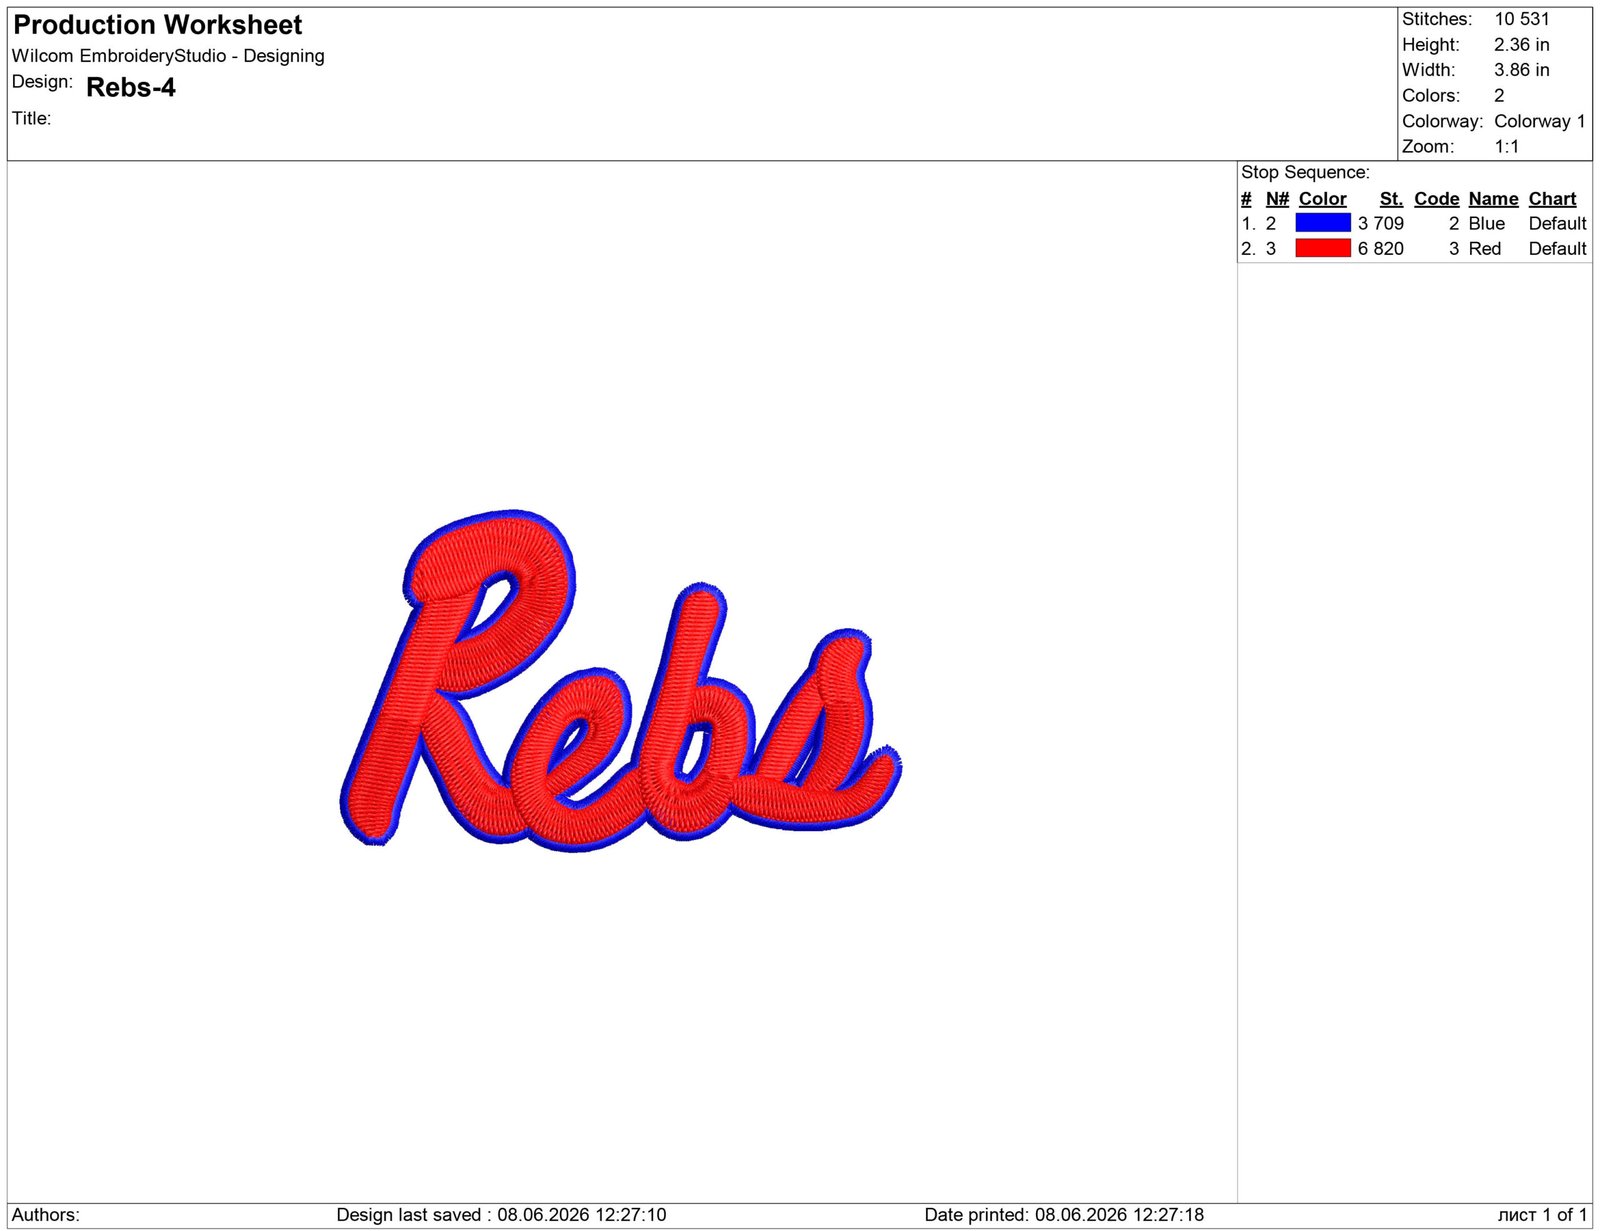Viewport: 1600px width, 1231px height.
Task: Click the zoom value '1:1'
Action: point(1506,147)
